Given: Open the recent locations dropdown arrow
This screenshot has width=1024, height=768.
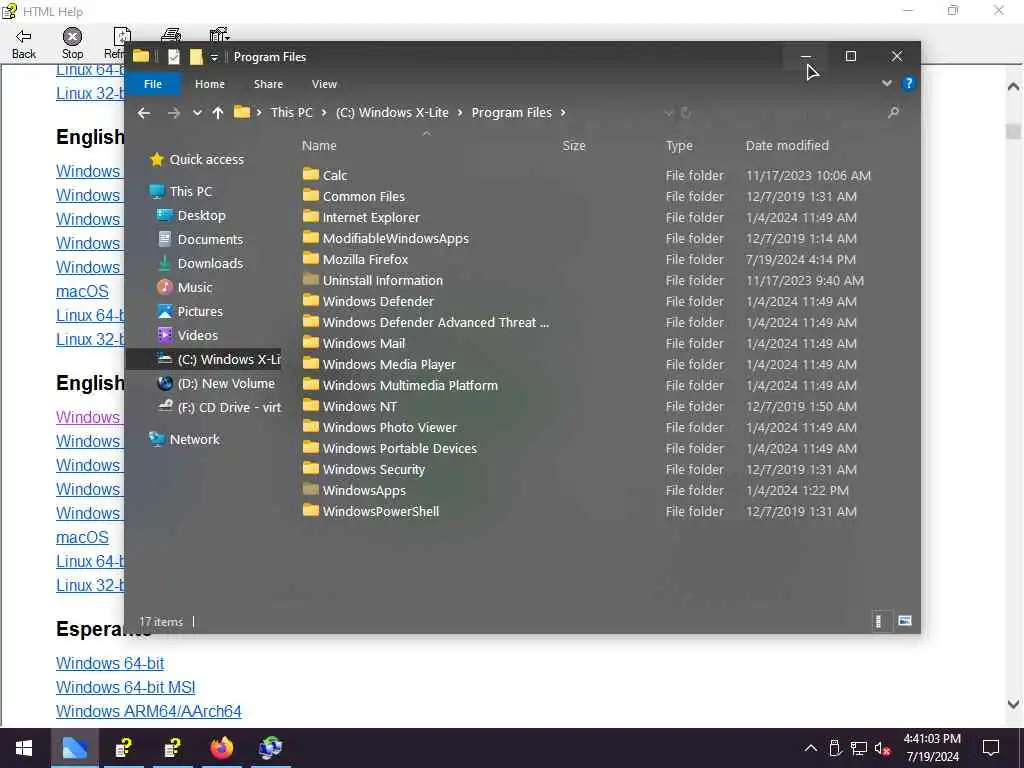Looking at the screenshot, I should click(x=197, y=113).
